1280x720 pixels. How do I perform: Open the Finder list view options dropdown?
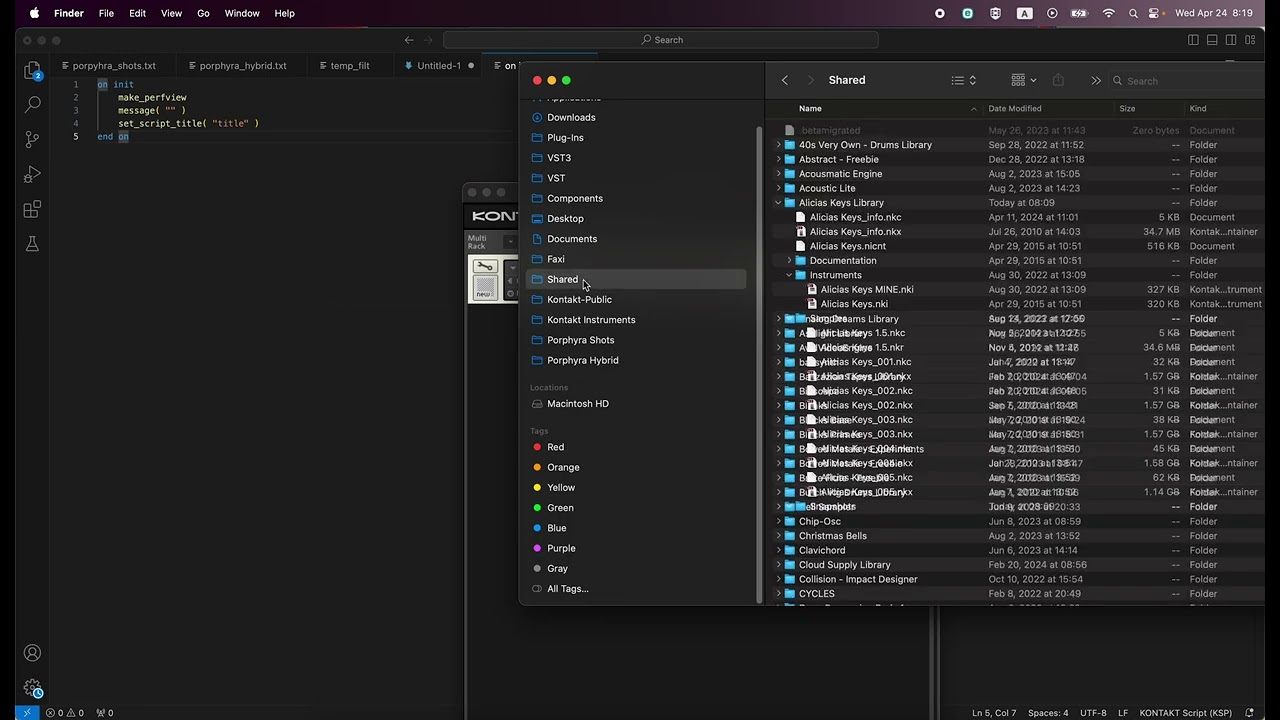pos(964,80)
